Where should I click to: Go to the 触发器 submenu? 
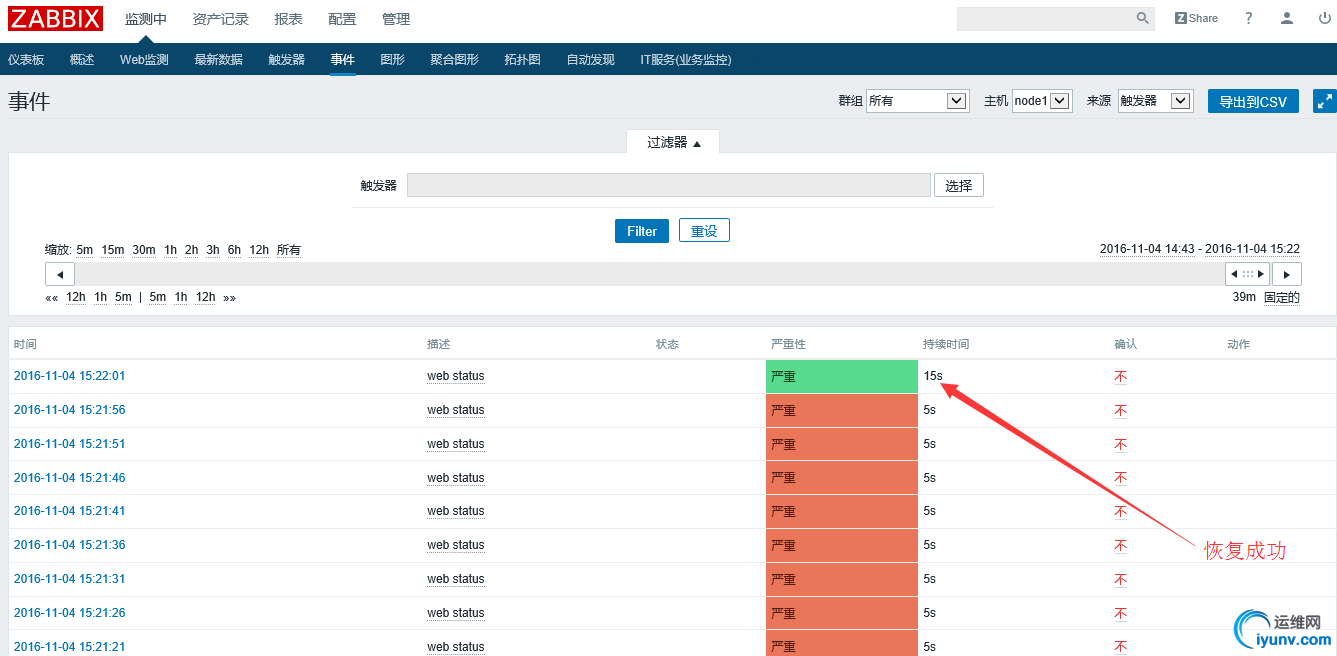coord(287,60)
